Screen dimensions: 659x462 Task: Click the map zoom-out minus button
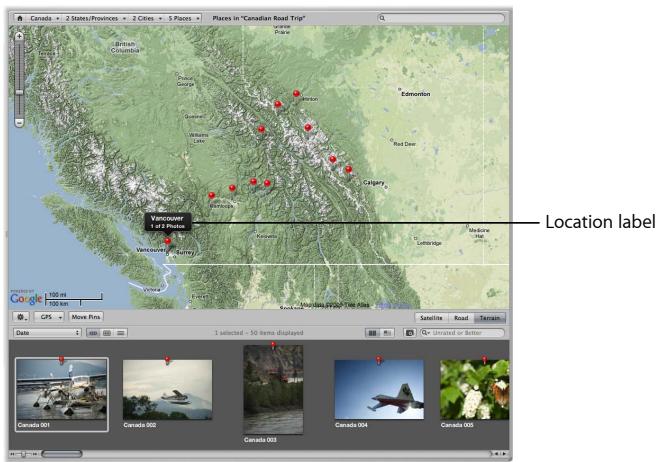[19, 122]
